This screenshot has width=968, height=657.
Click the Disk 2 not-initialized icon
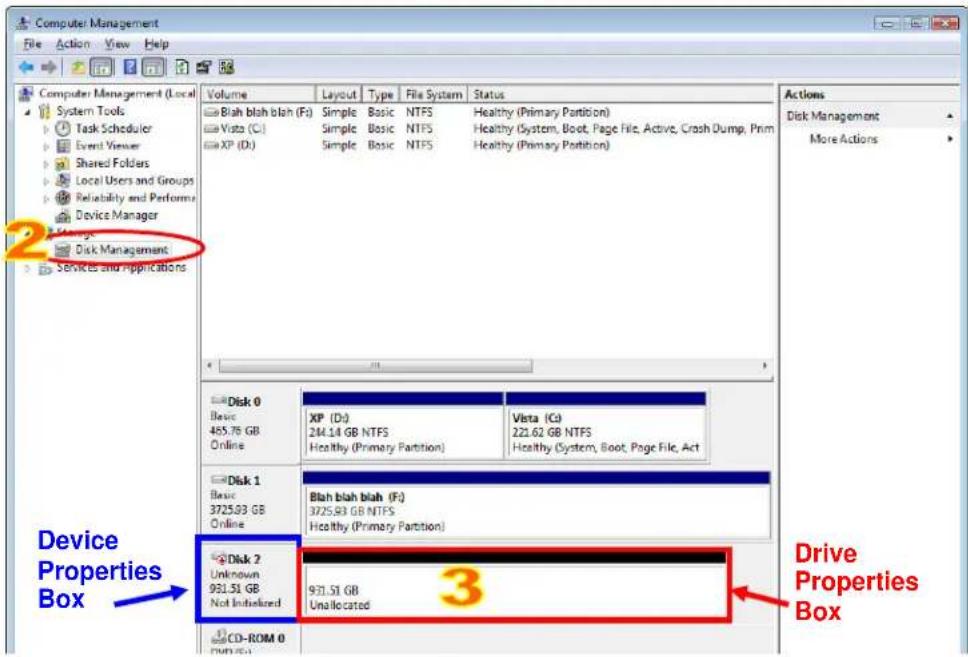219,558
